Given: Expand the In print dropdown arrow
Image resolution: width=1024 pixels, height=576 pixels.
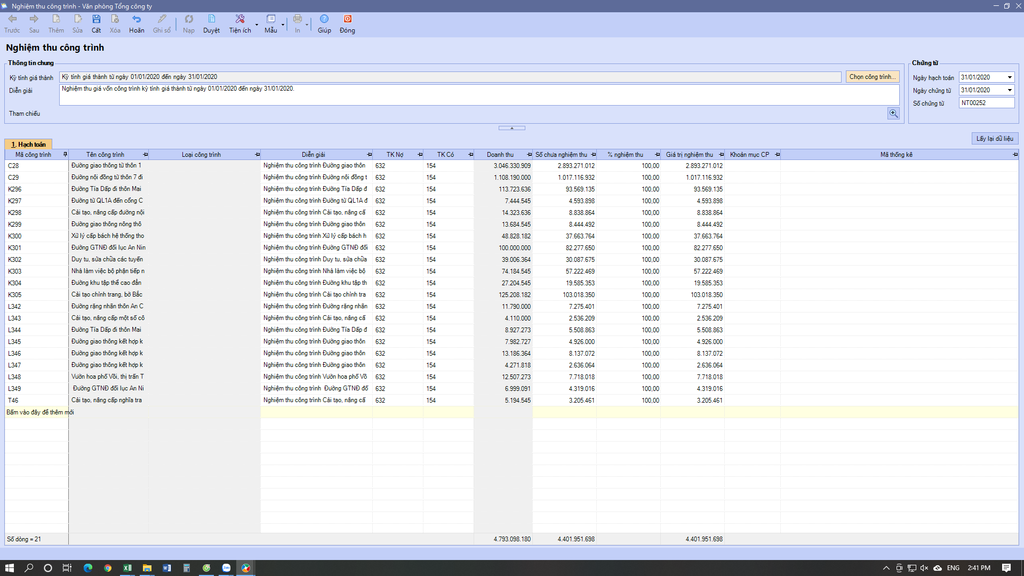Looking at the screenshot, I should tap(307, 25).
